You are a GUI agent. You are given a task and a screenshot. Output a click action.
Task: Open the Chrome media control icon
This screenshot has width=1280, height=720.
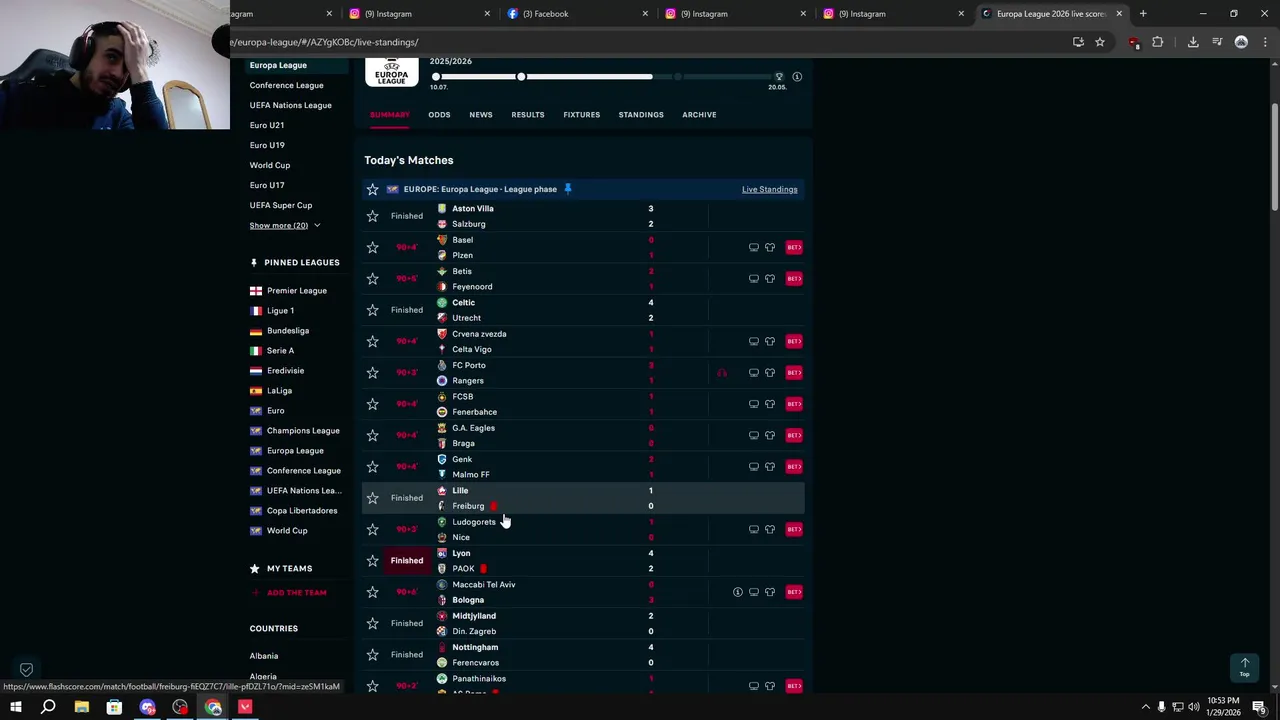pyautogui.click(x=1217, y=42)
